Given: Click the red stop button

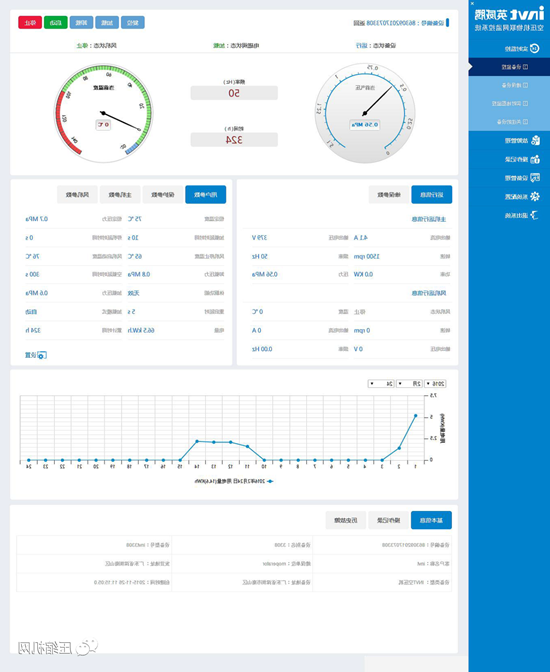Looking at the screenshot, I should tap(30, 23).
